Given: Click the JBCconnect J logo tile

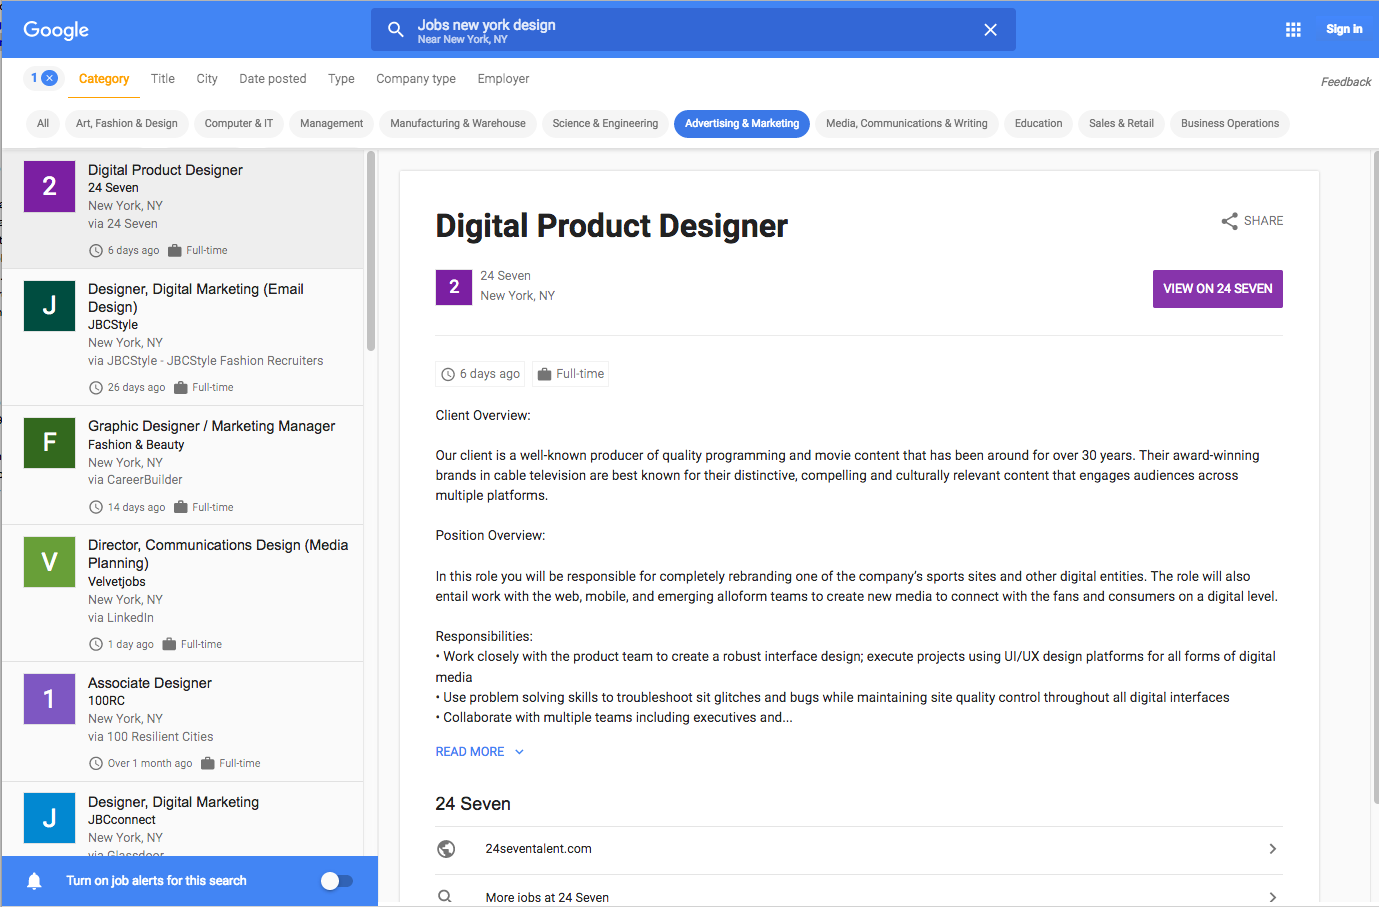Looking at the screenshot, I should click(x=49, y=818).
